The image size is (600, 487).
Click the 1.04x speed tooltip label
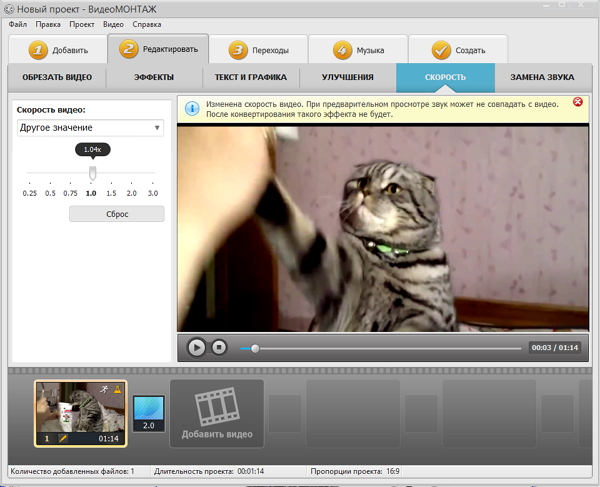(93, 150)
